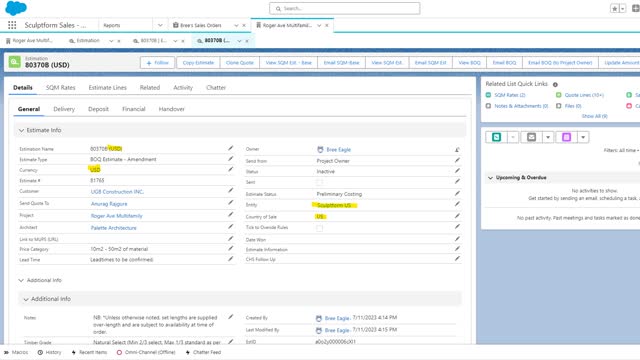Screen dimensions: 640x360
Task: Edit Estimate Type with pencil icon
Action: click(x=231, y=159)
